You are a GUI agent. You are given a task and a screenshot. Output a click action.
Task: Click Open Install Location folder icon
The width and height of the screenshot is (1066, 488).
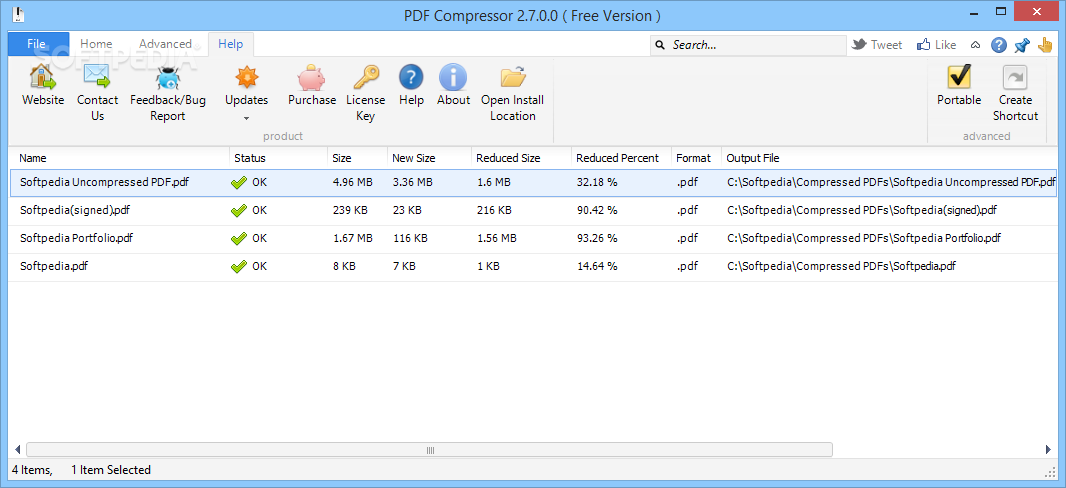point(513,77)
